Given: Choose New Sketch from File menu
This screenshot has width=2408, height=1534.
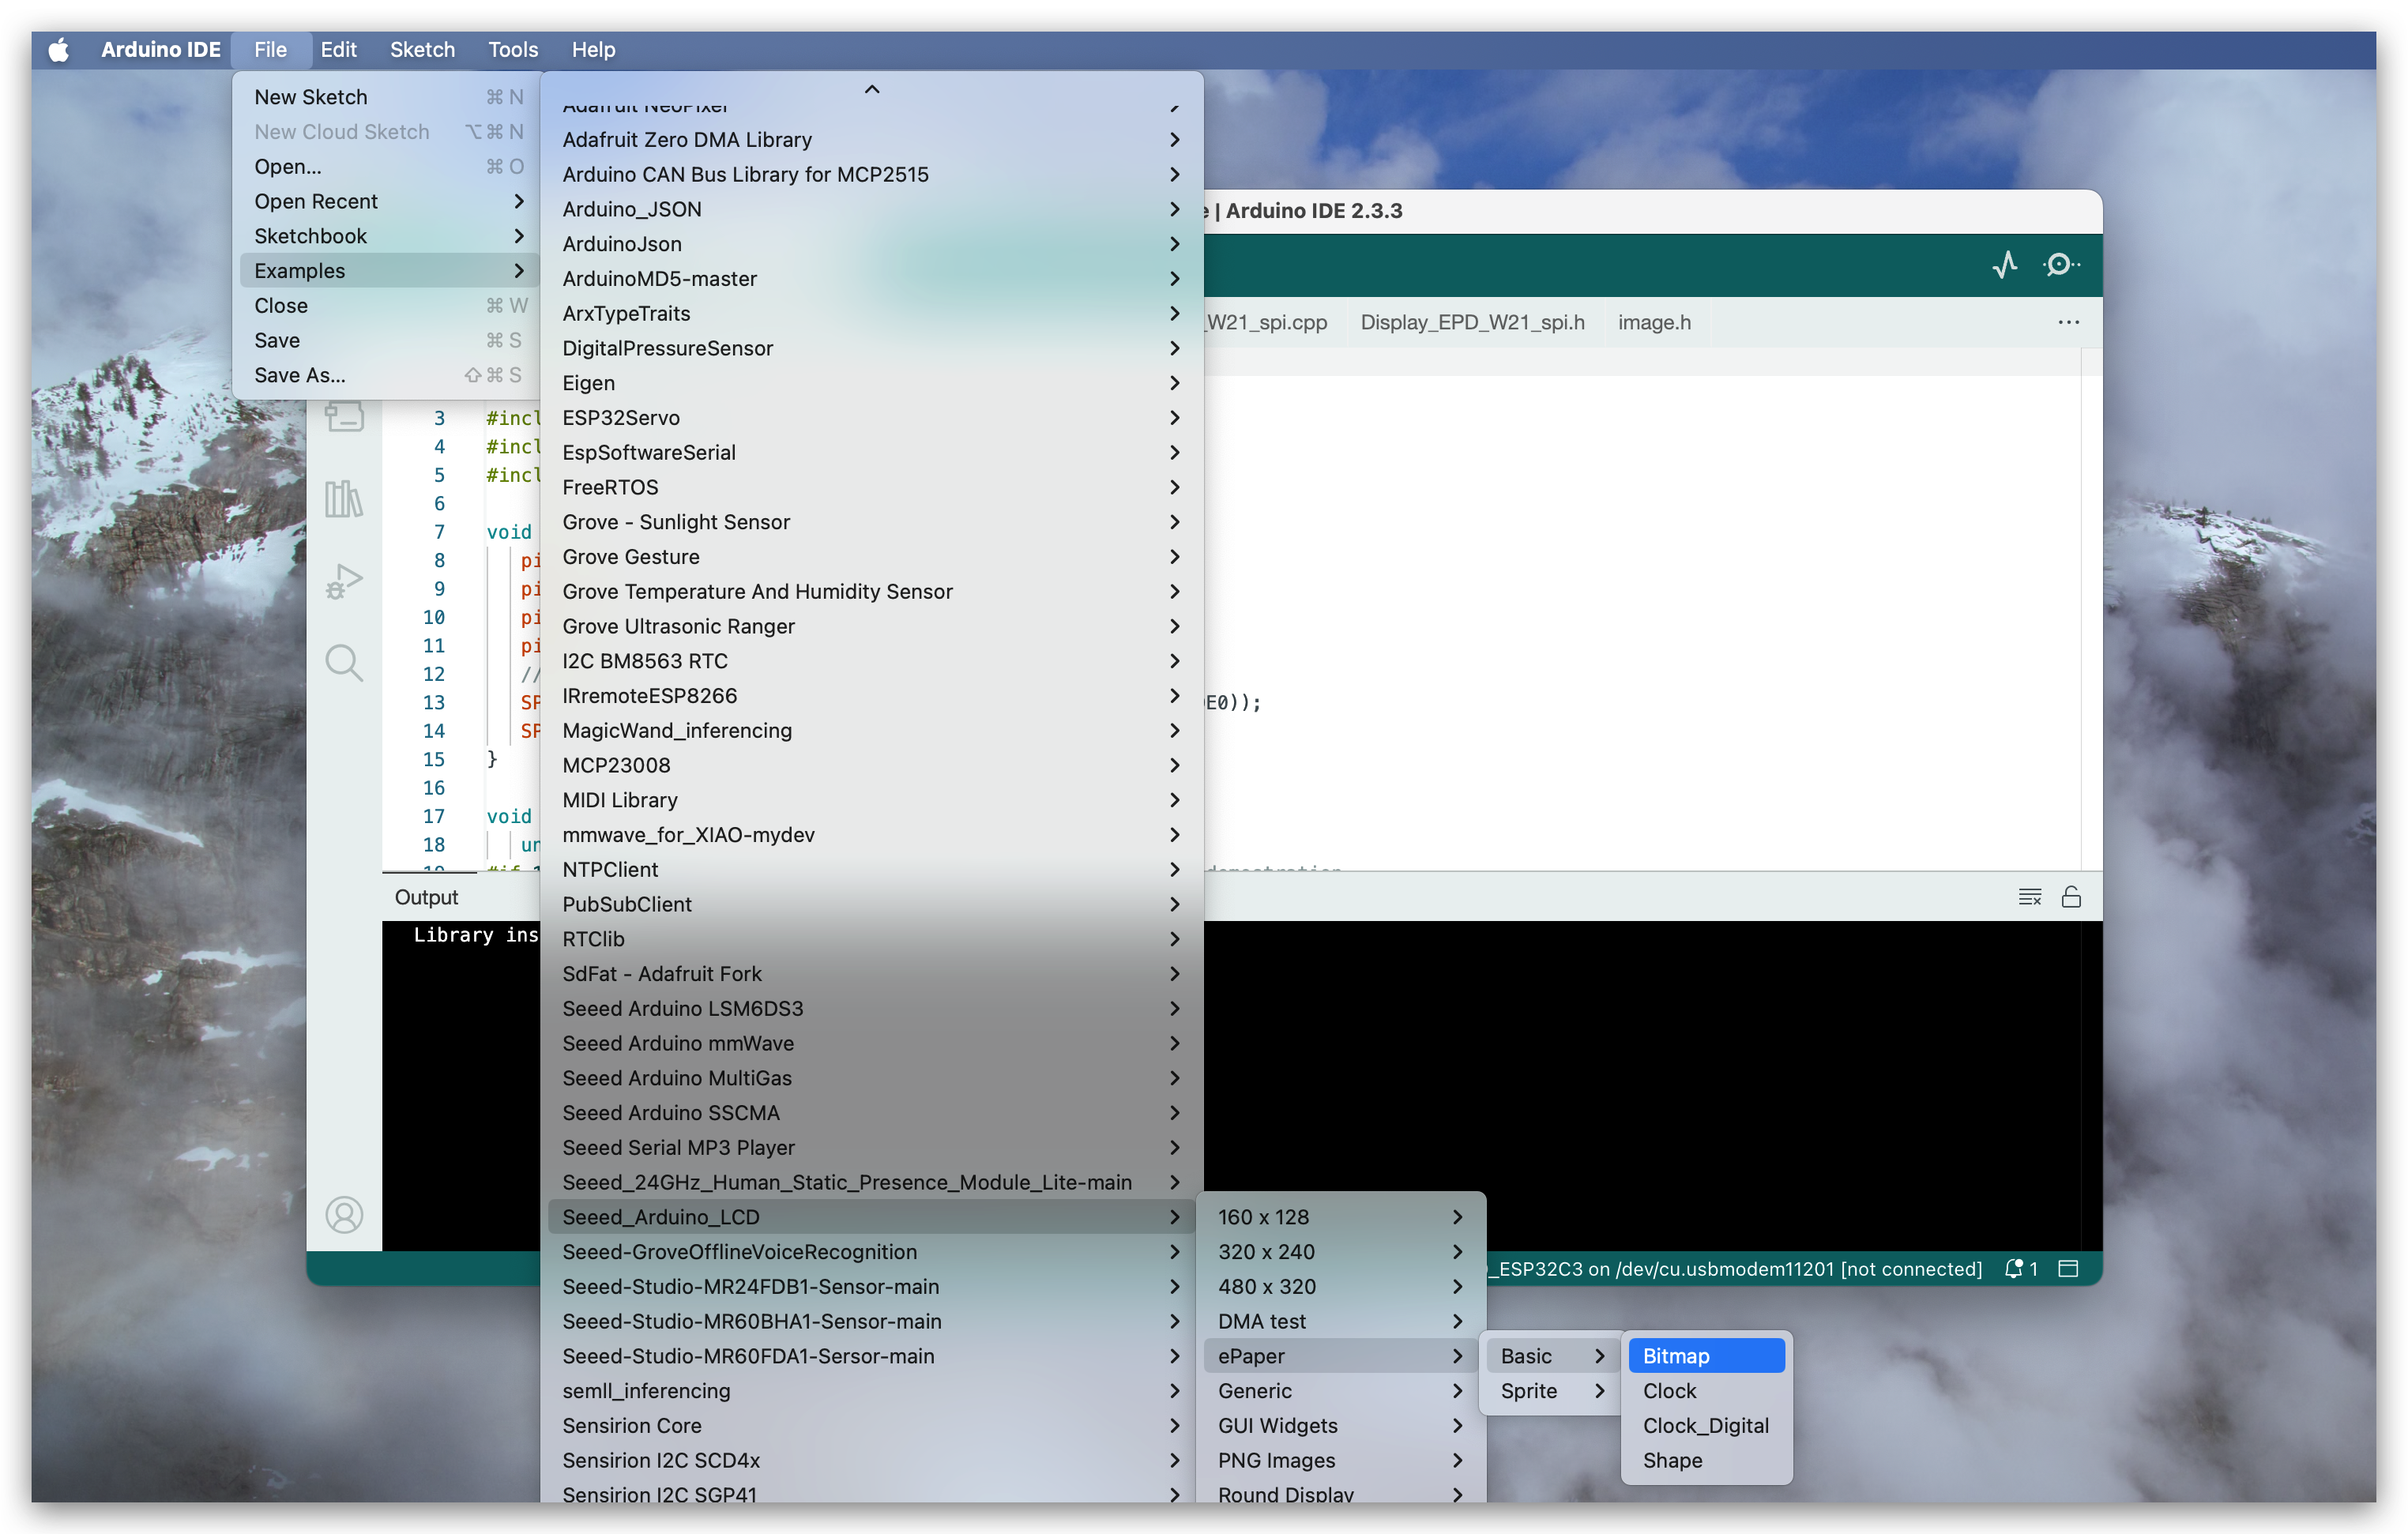Looking at the screenshot, I should [388, 97].
